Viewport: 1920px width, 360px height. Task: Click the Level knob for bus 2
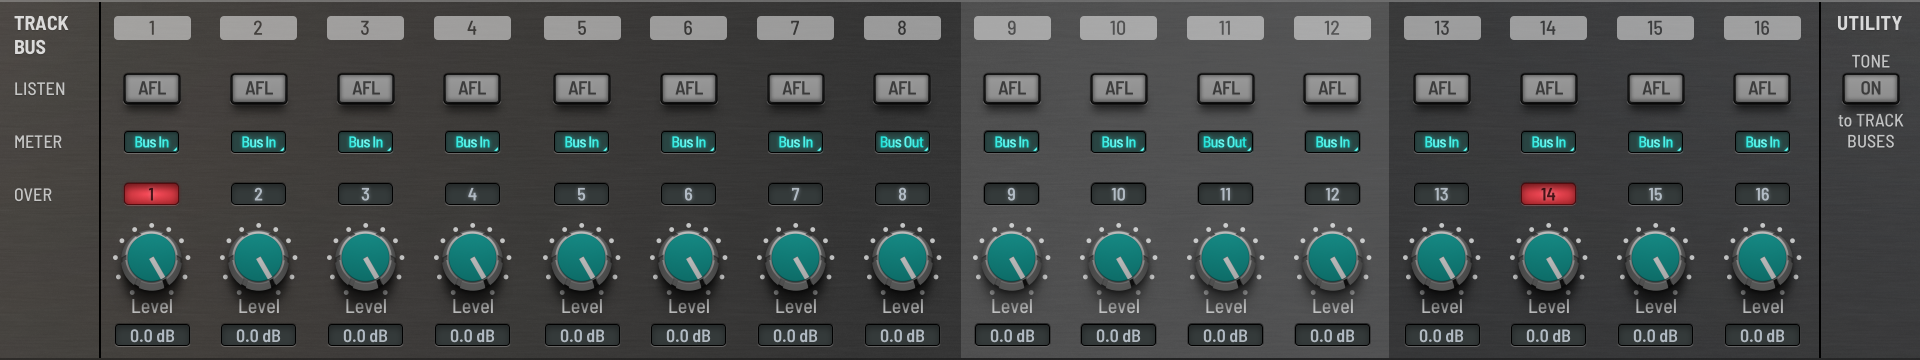pyautogui.click(x=259, y=259)
